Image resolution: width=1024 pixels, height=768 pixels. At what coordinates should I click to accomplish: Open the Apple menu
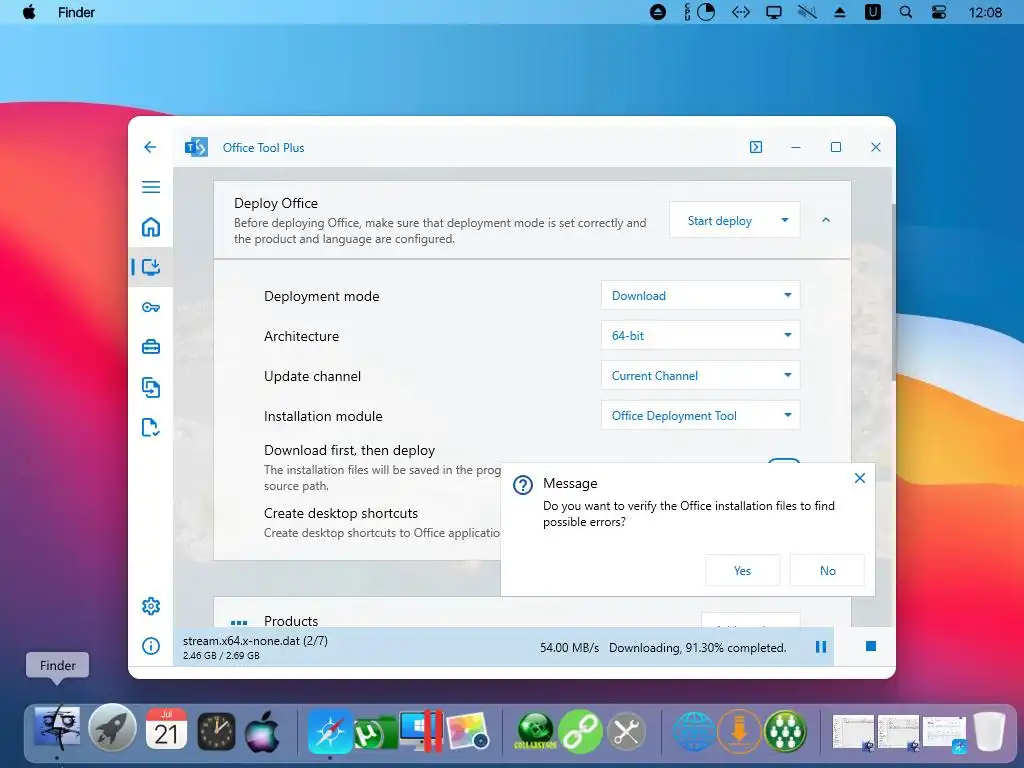[29, 12]
